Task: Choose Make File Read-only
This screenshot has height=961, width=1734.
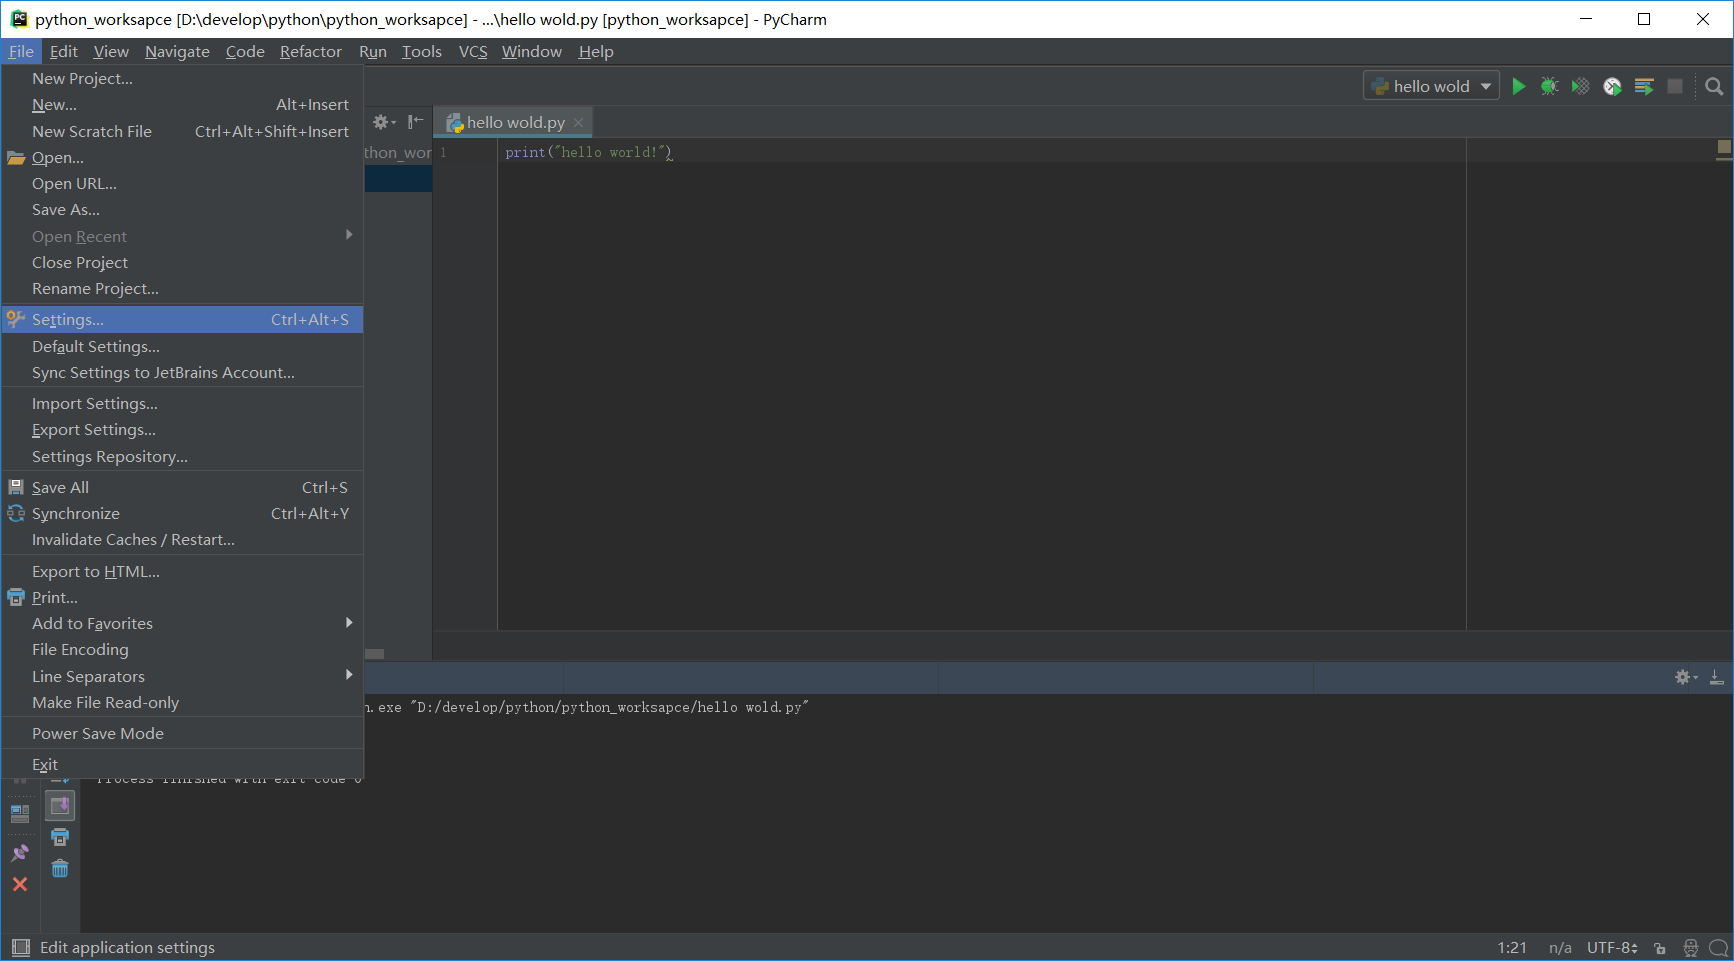Action: [182, 702]
